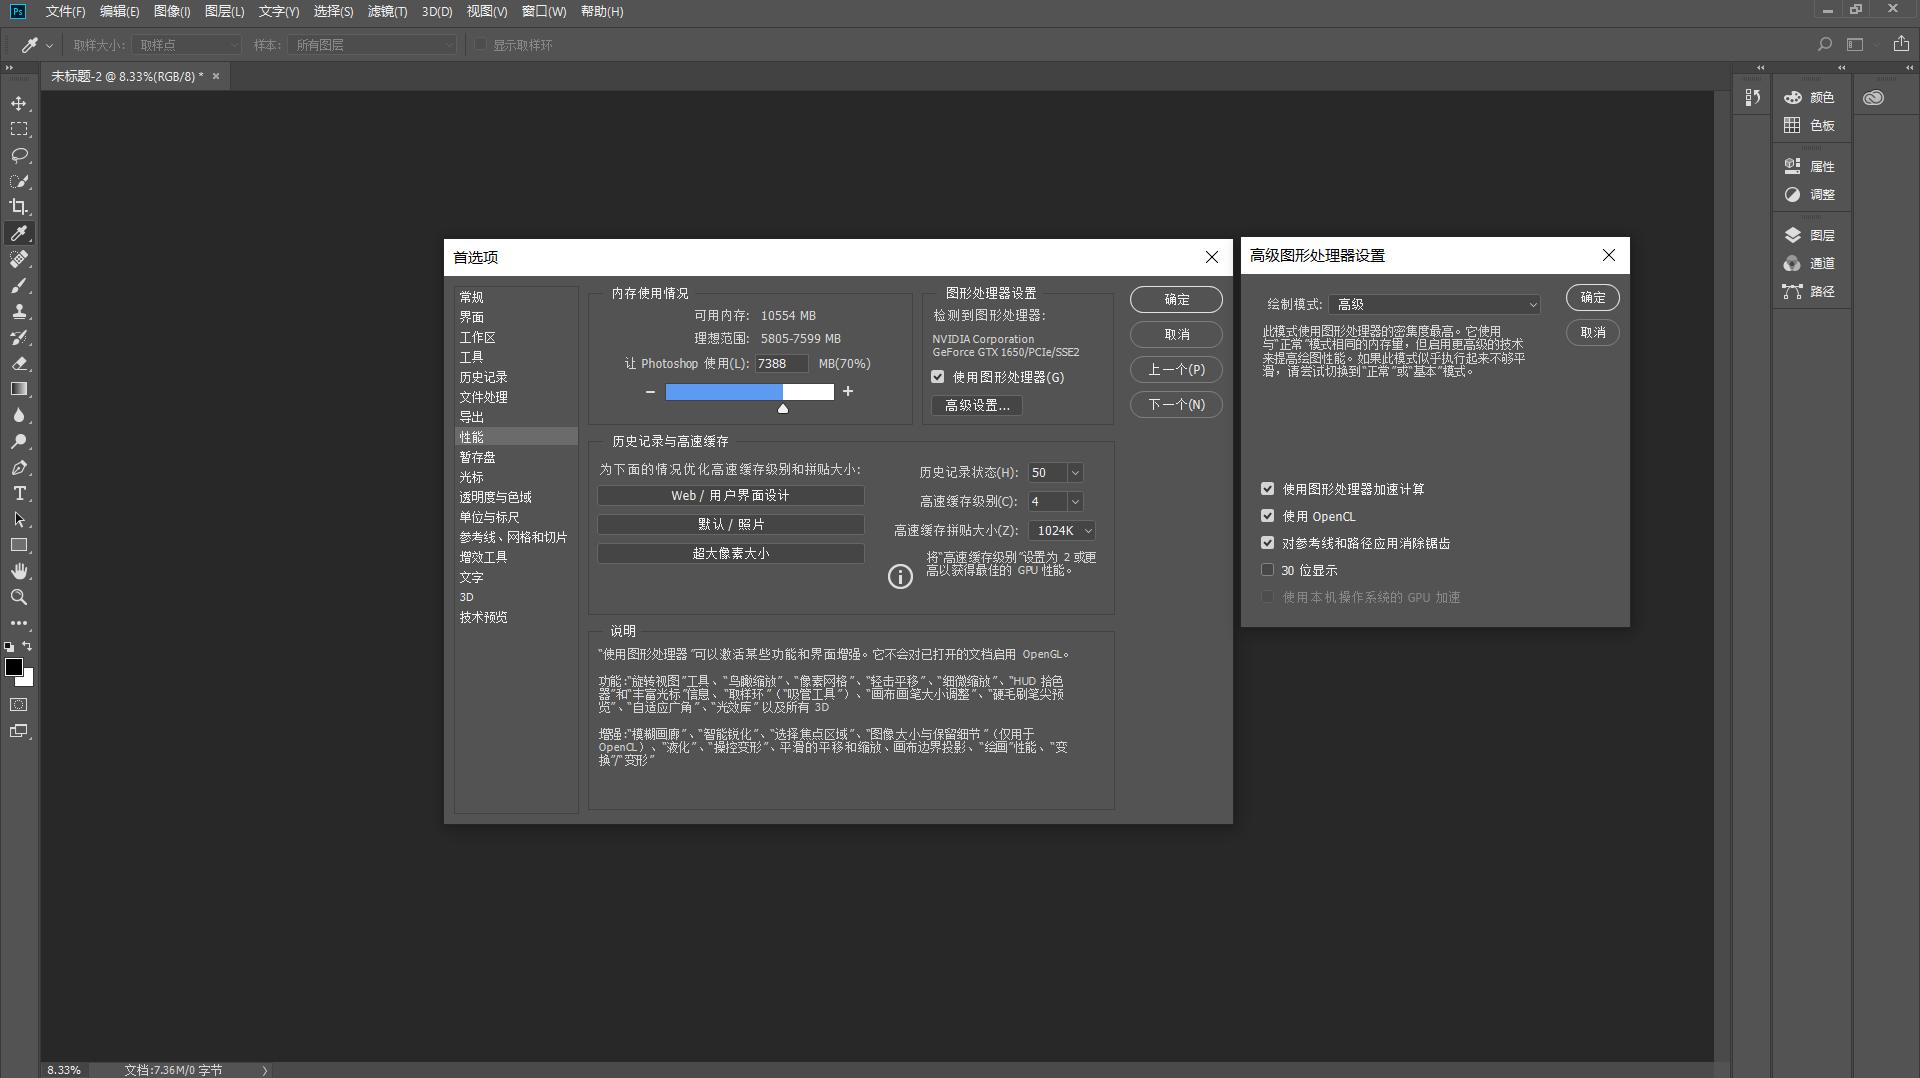1920x1078 pixels.
Task: Toggle 使用图形处理器(G) checkbox
Action: coord(938,377)
